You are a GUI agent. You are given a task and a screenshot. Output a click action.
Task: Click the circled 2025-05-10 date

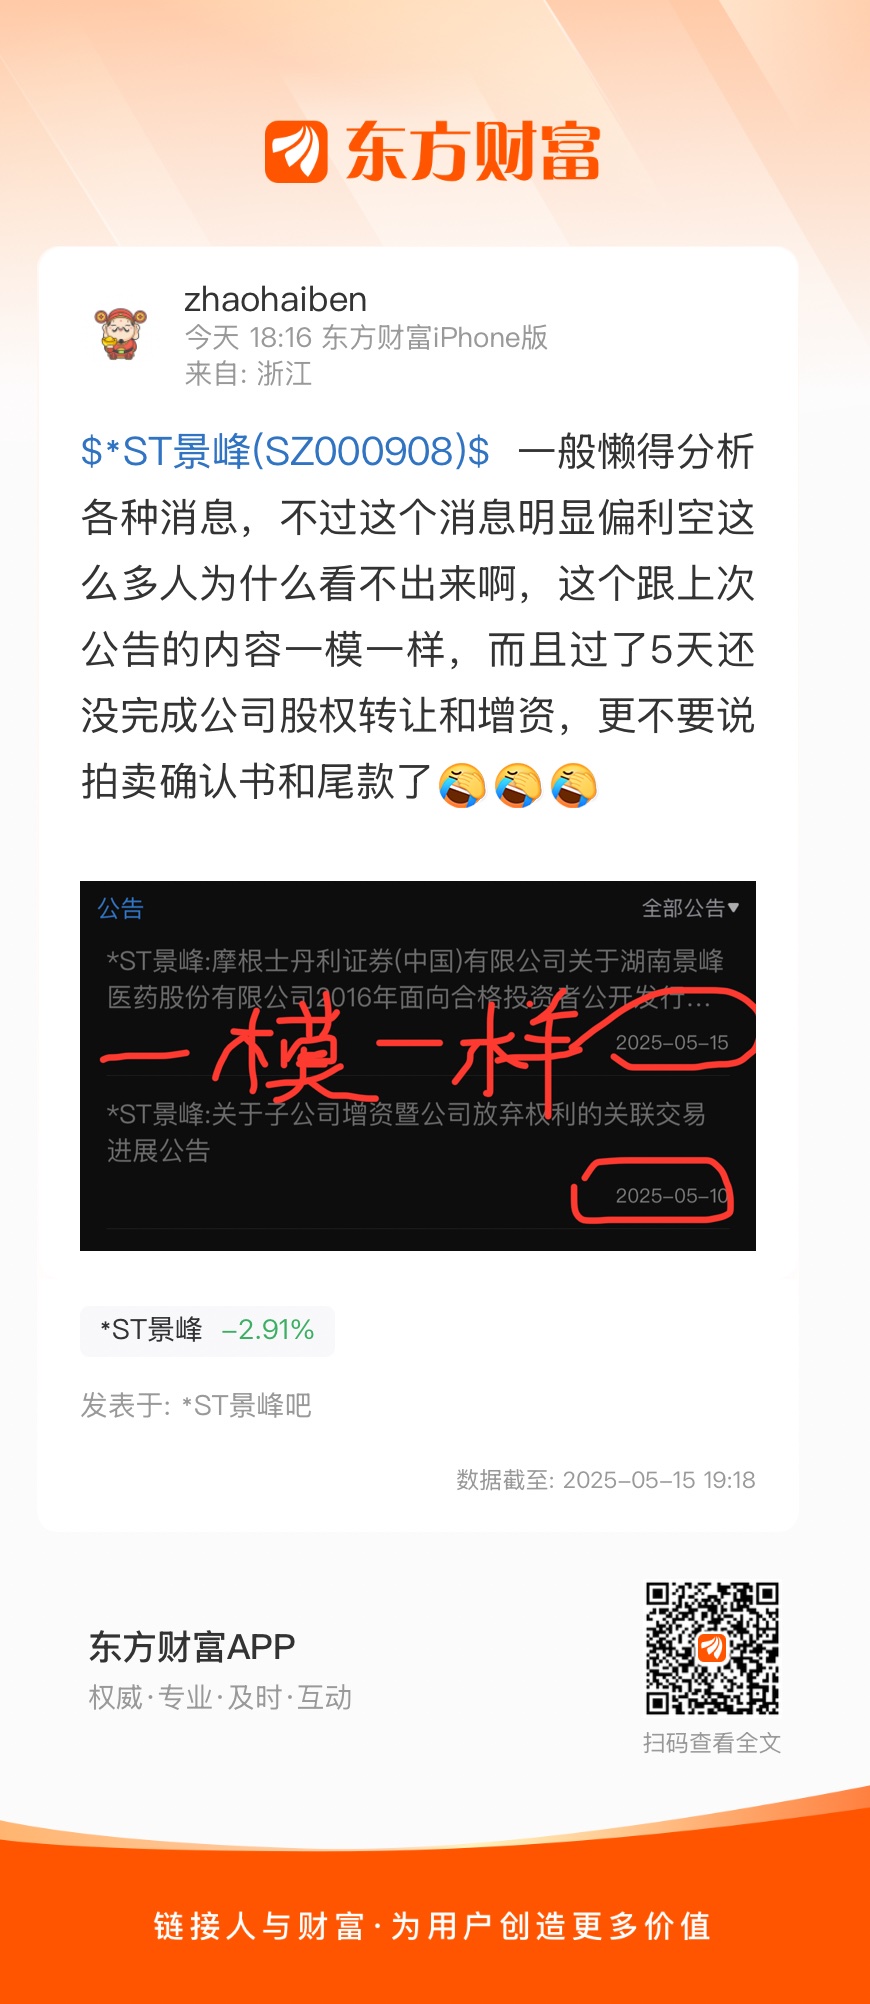click(x=672, y=1196)
